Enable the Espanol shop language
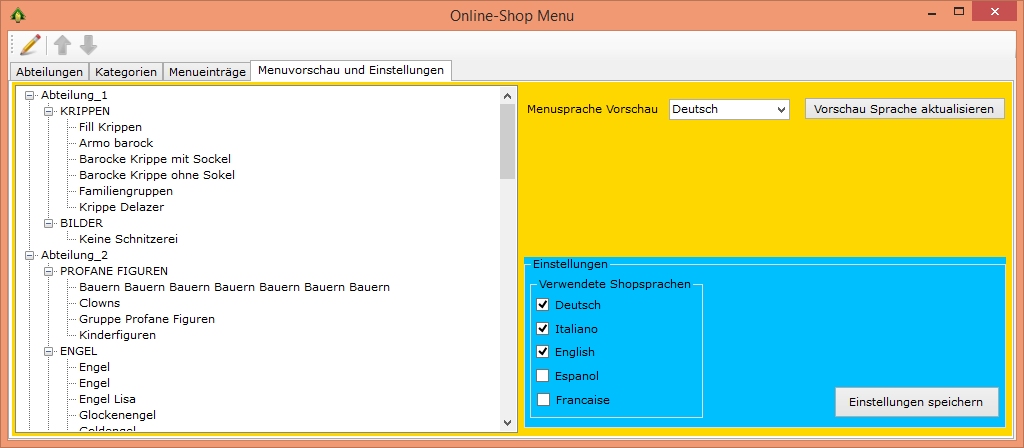This screenshot has width=1024, height=448. 543,376
